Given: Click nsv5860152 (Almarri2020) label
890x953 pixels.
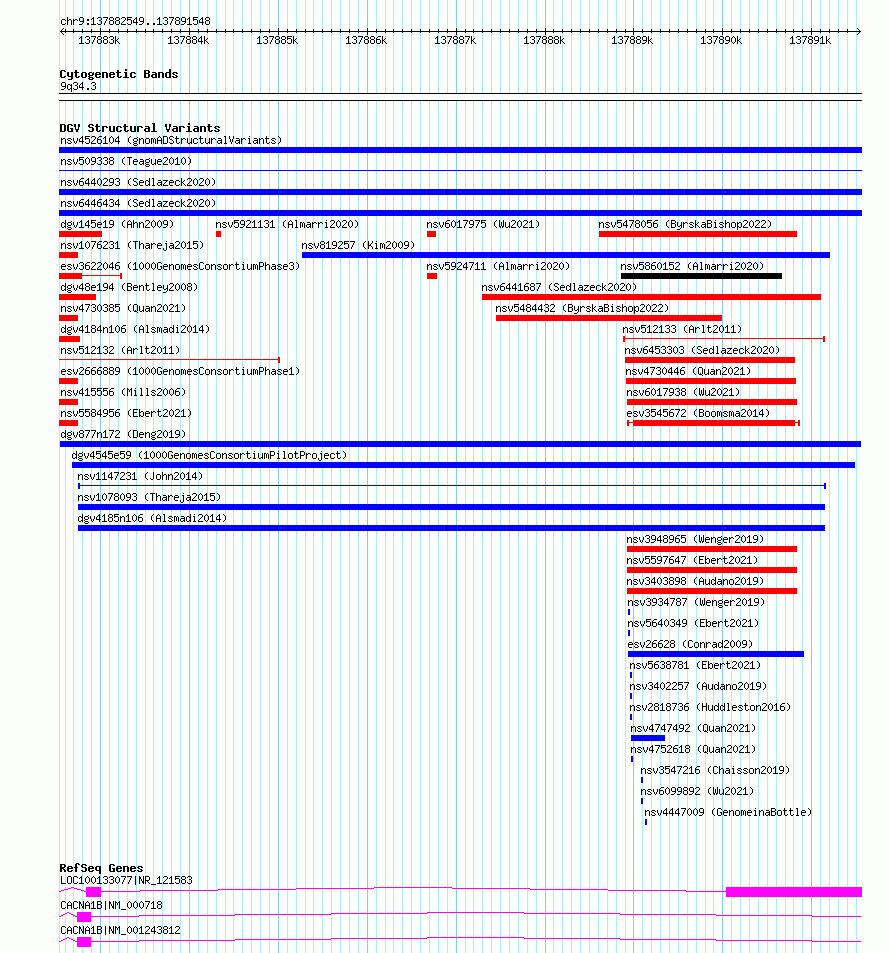Looking at the screenshot, I should coord(692,266).
